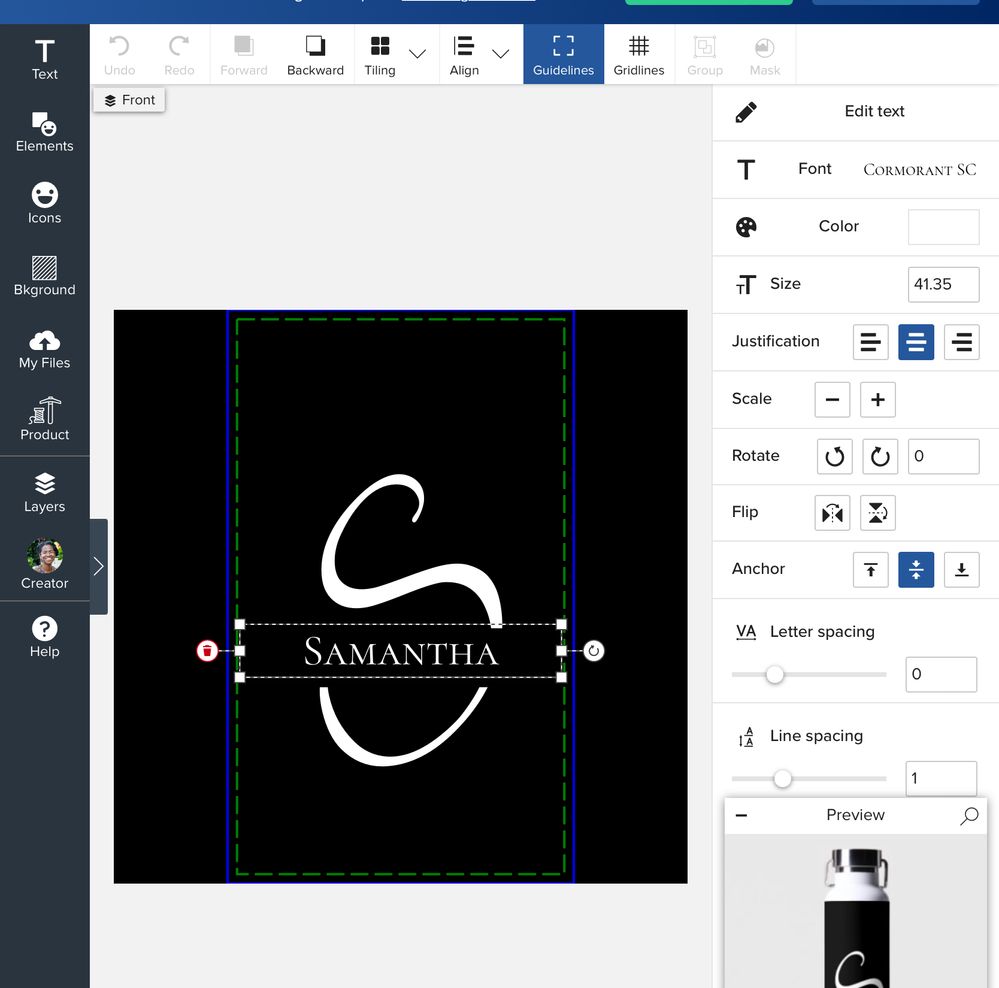Expand the Align dropdown arrow

501,54
